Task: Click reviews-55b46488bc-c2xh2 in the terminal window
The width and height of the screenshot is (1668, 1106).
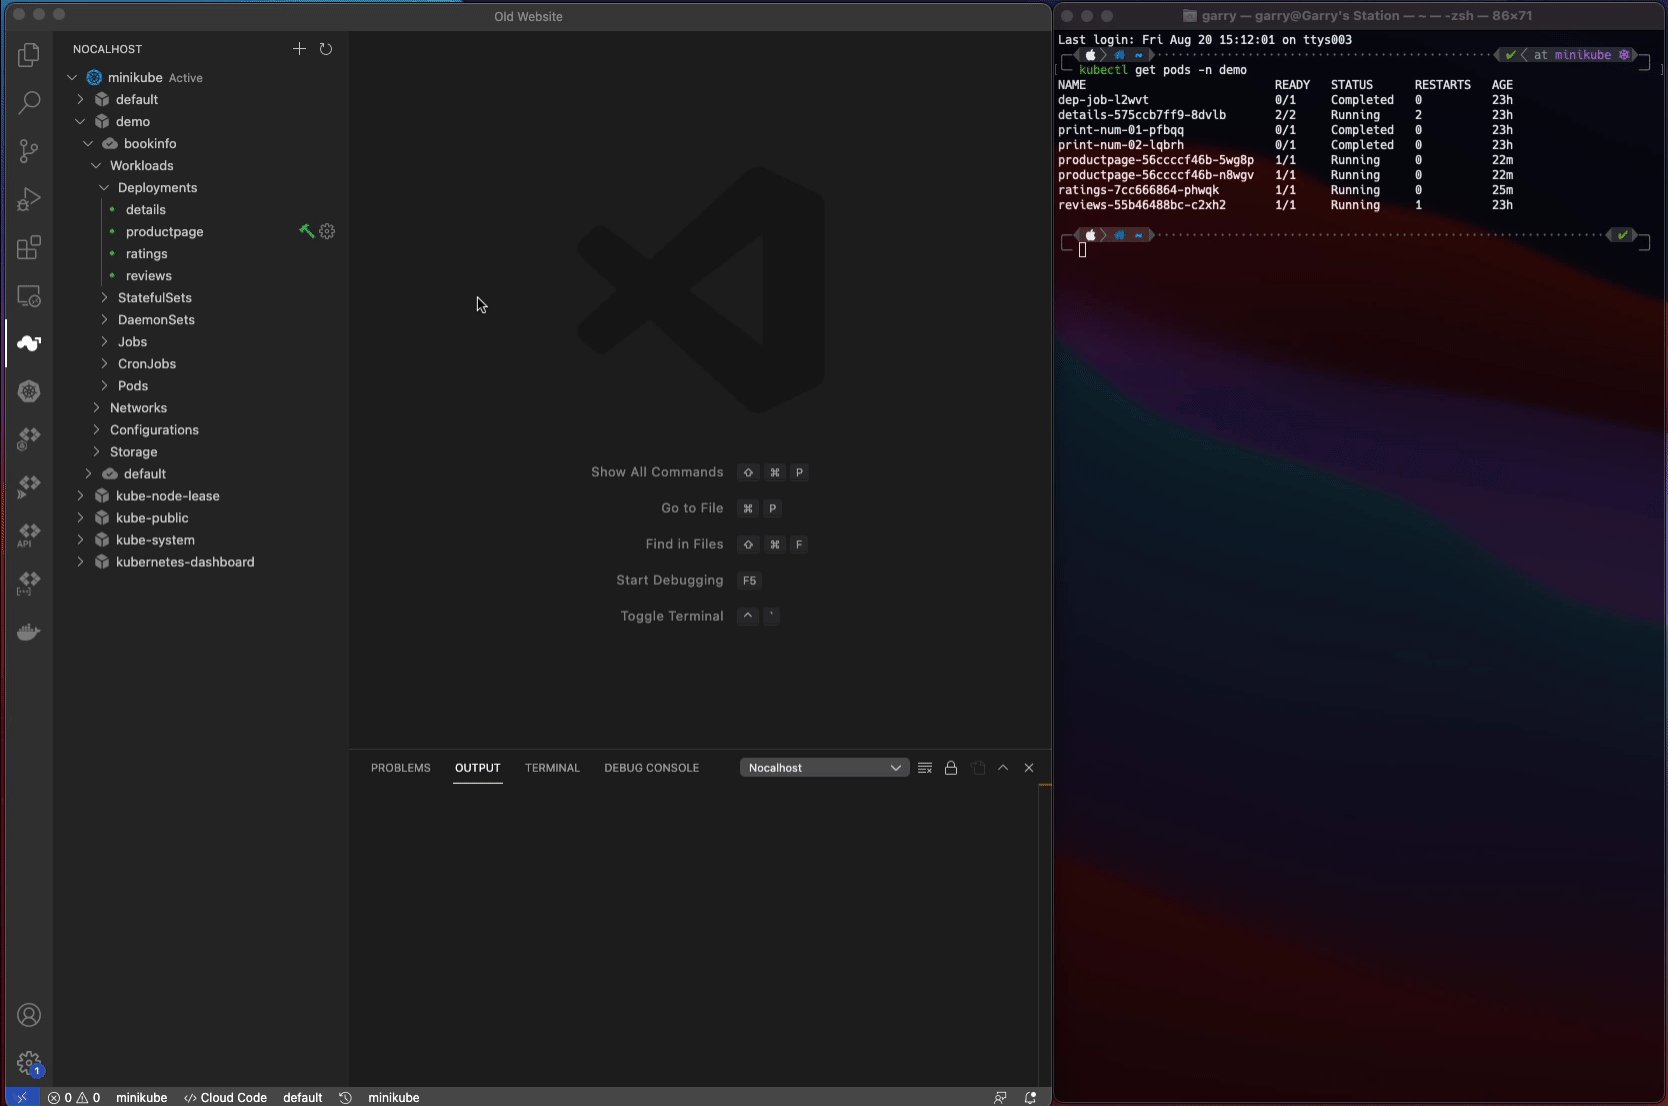Action: coord(1142,205)
